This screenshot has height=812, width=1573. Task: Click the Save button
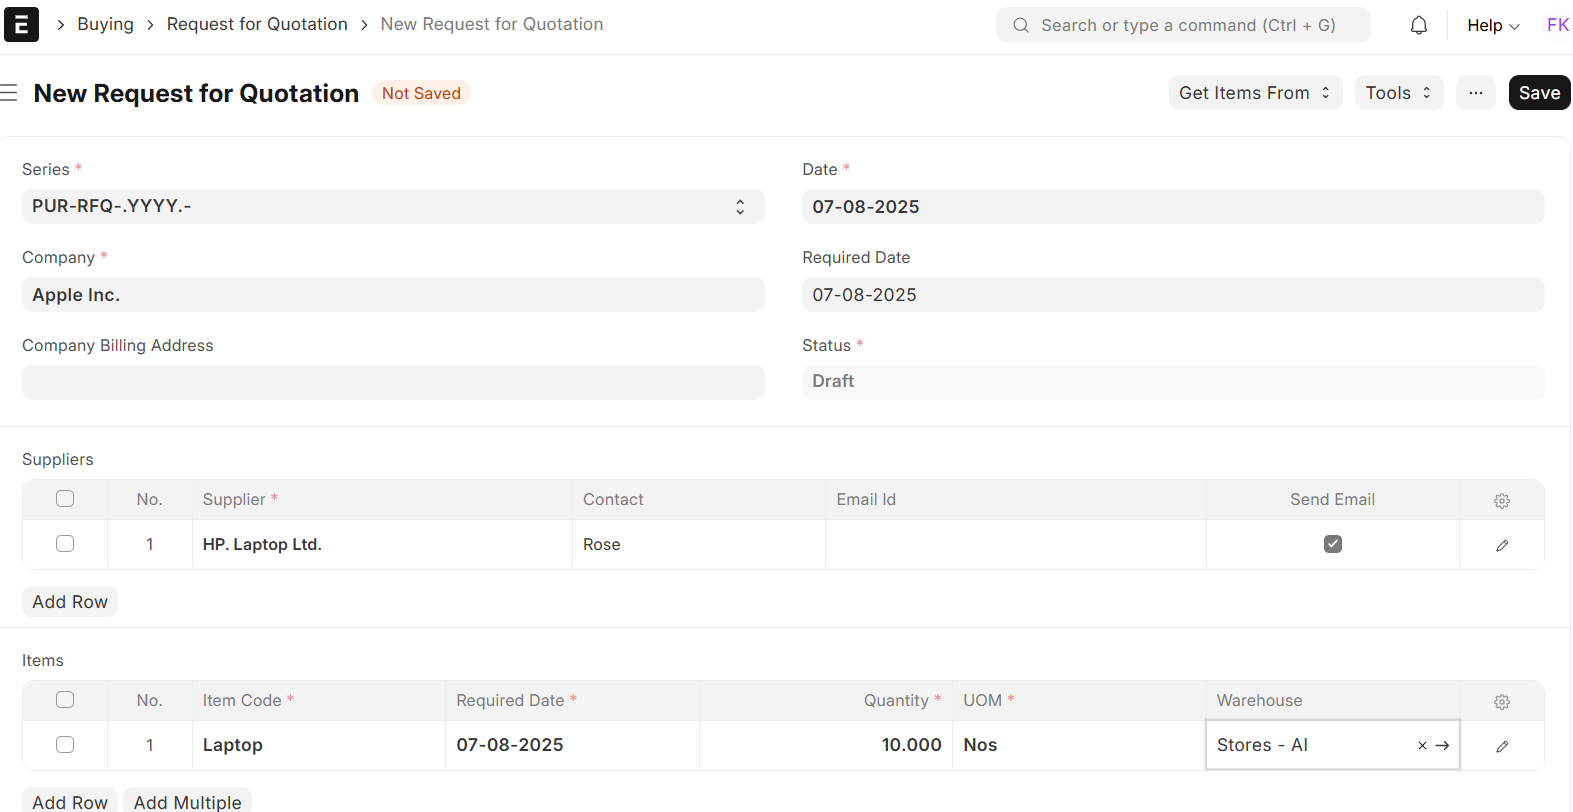[1538, 93]
